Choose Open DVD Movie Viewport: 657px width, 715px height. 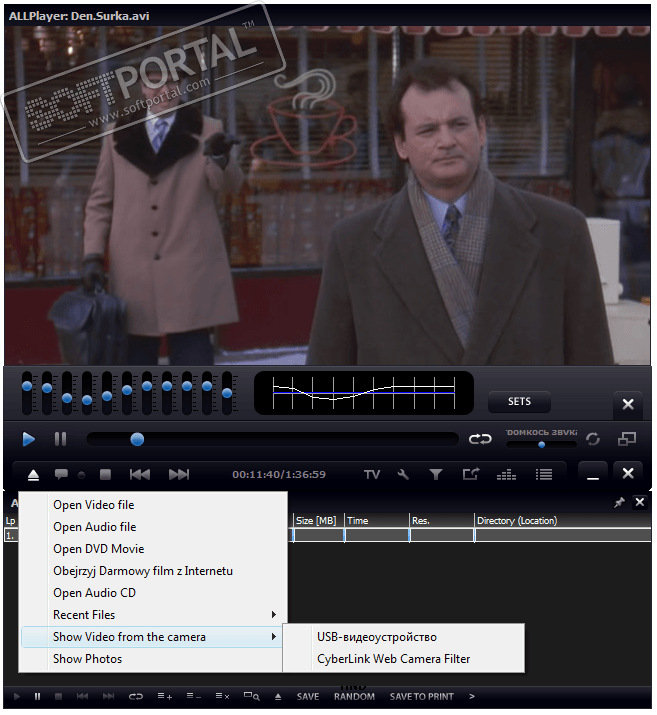point(153,550)
